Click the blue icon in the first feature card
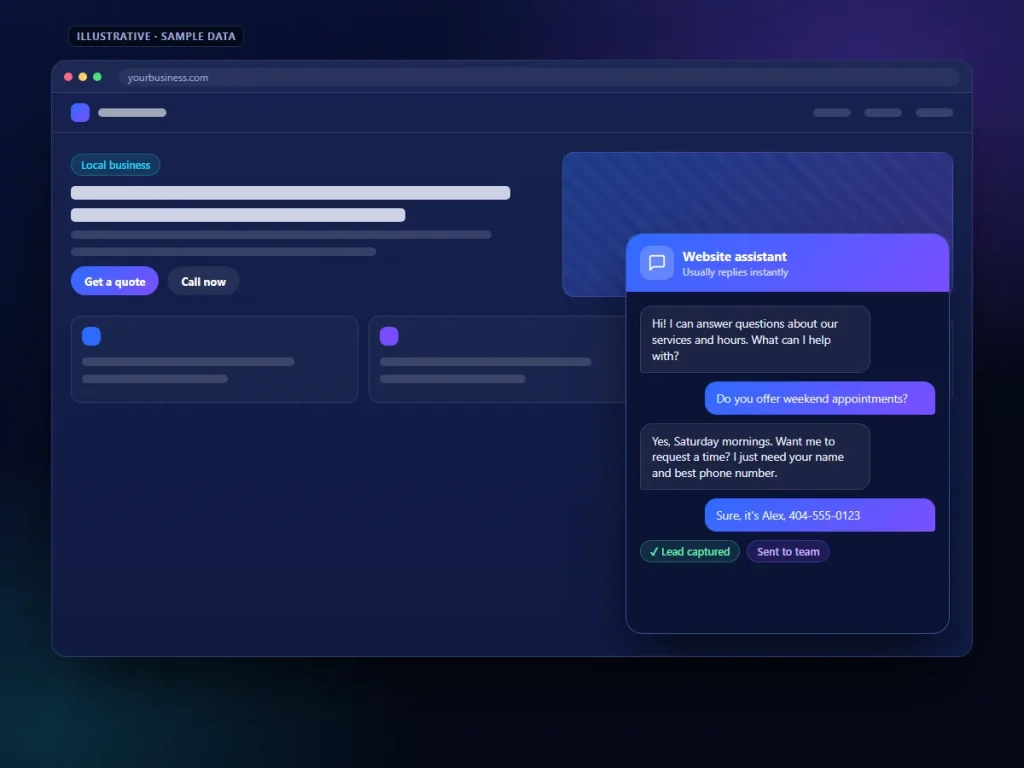 click(x=91, y=336)
